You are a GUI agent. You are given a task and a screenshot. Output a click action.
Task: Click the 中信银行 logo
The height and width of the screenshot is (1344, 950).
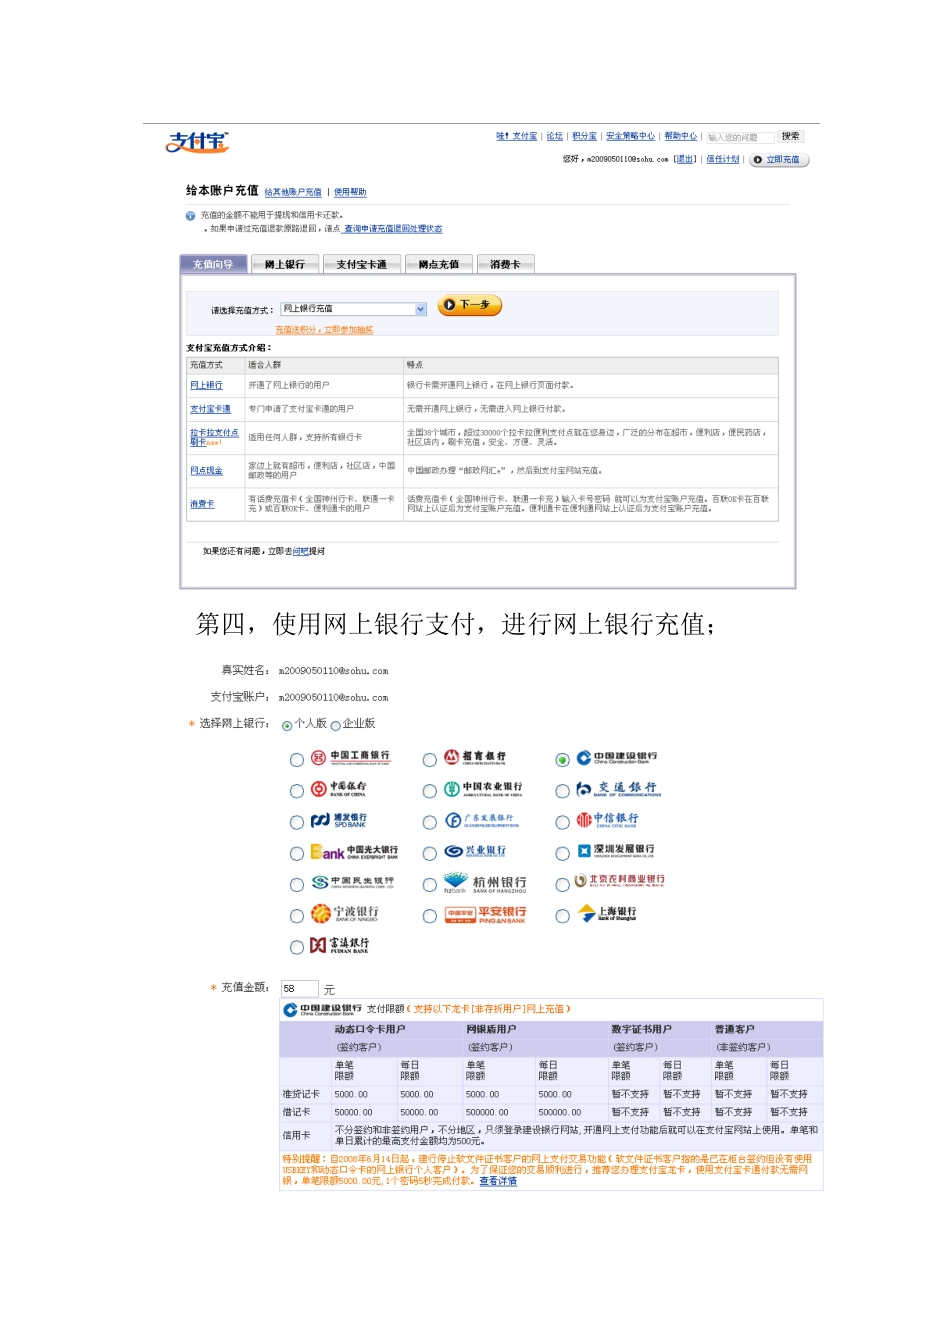(607, 820)
